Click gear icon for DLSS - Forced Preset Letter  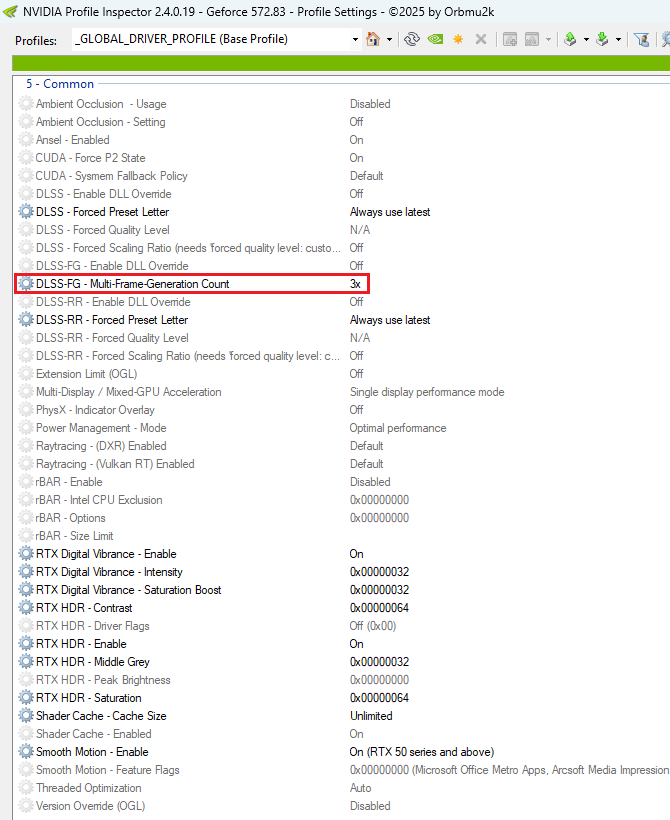coord(26,212)
